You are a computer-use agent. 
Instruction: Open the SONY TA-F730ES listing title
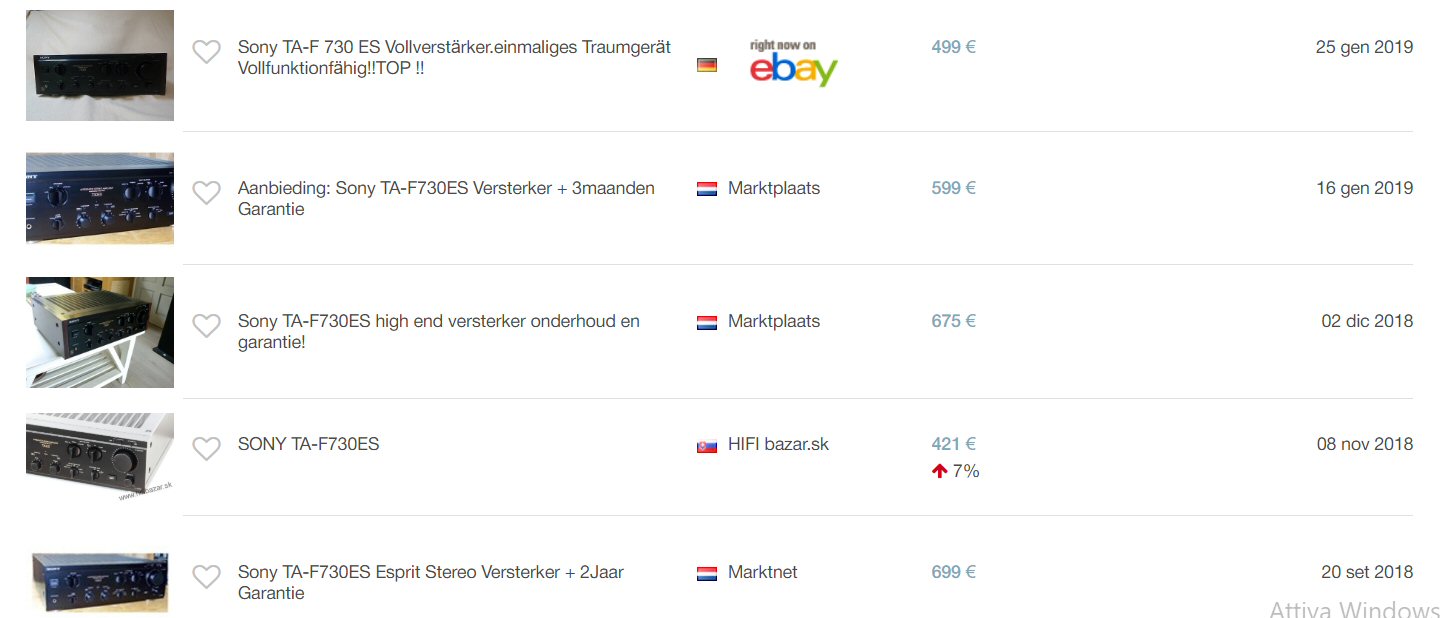click(x=308, y=444)
